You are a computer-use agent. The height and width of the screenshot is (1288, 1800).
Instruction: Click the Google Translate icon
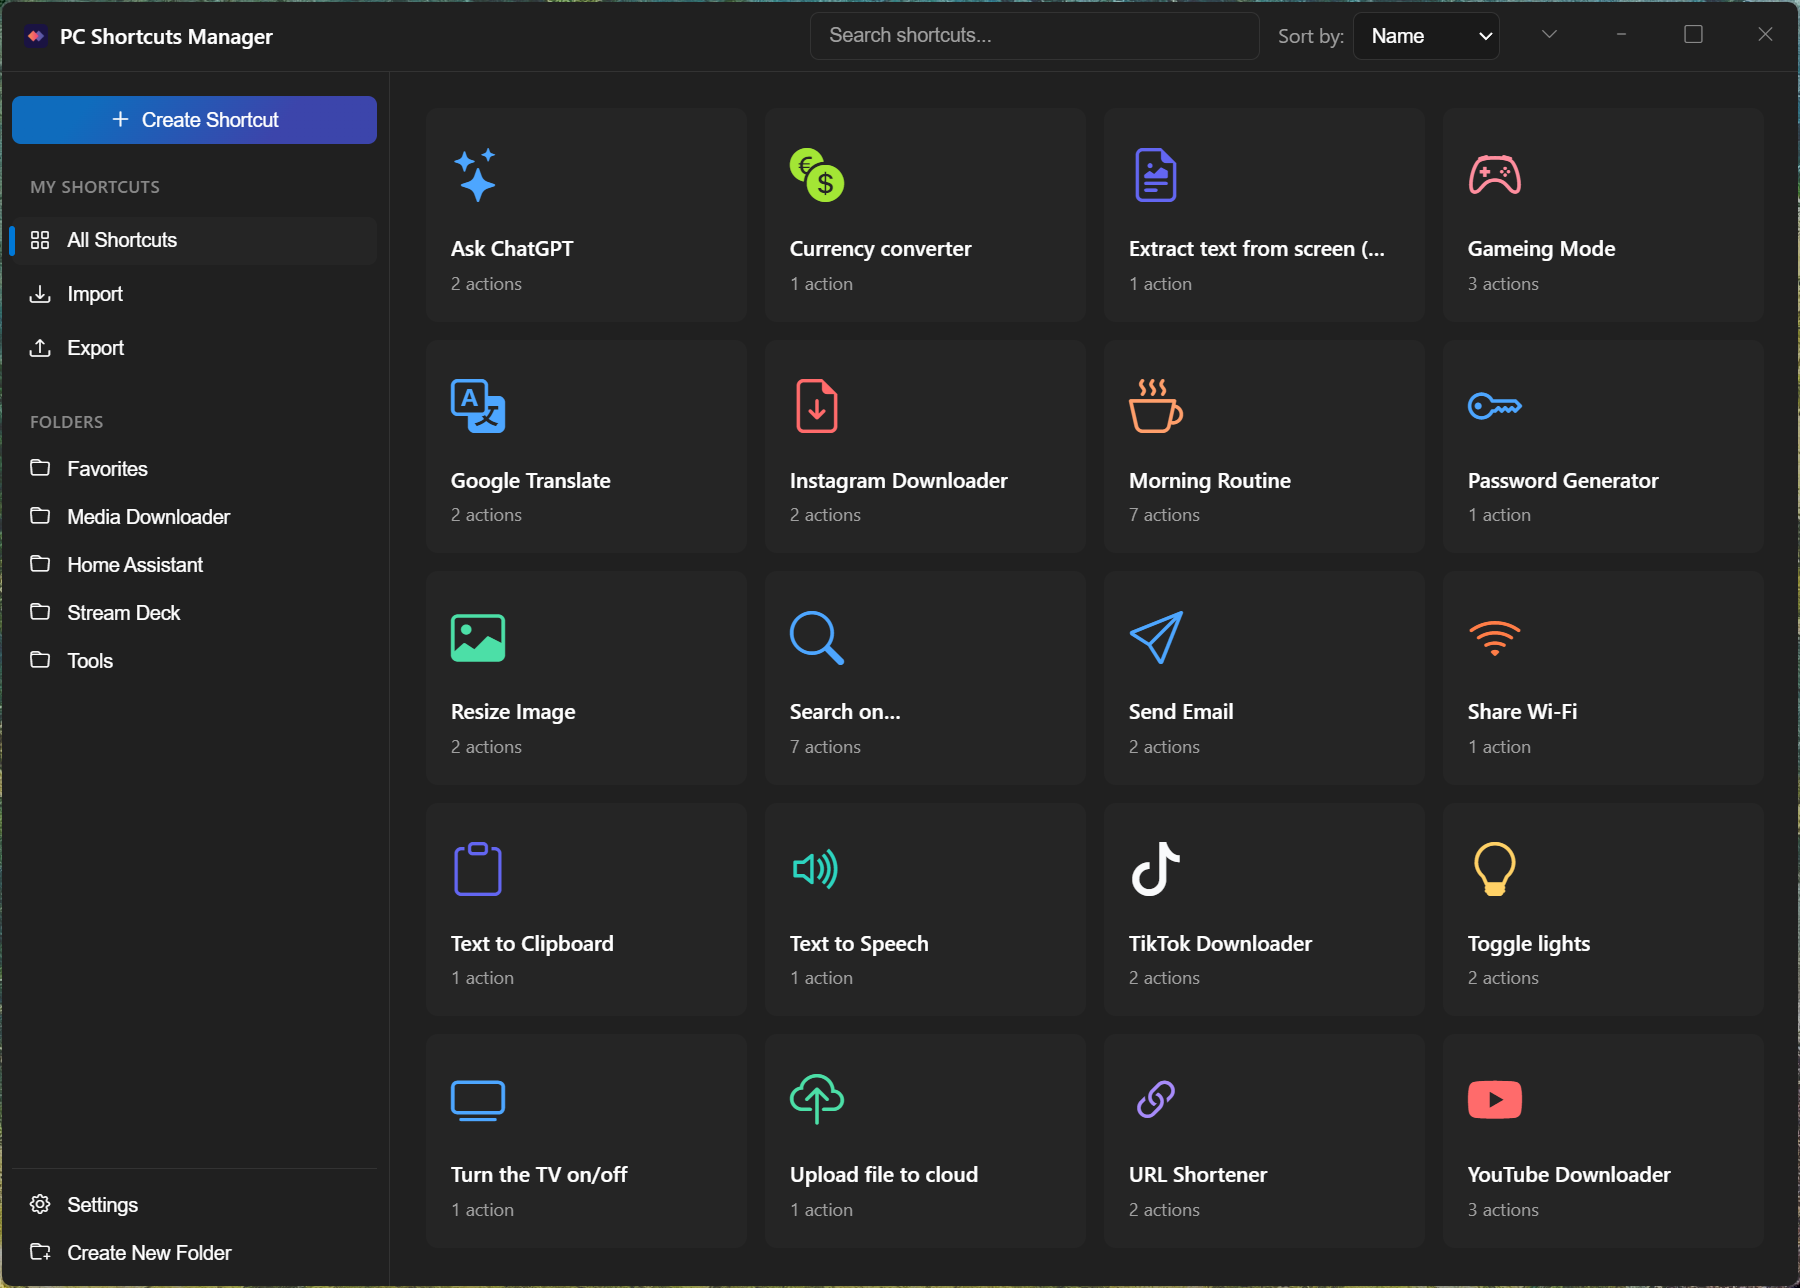point(478,406)
